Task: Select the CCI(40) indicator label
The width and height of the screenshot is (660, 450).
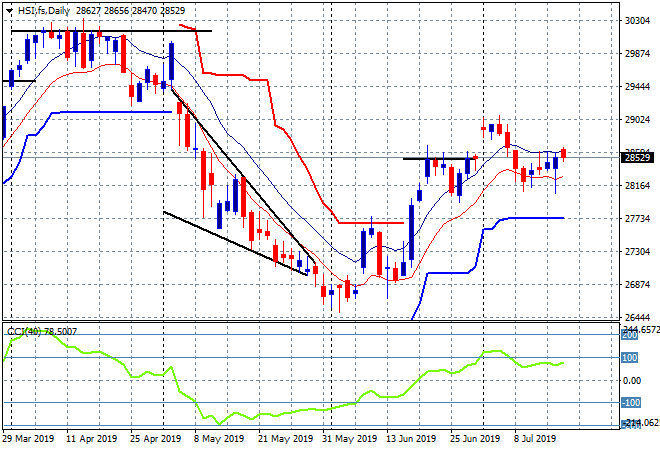Action: coord(24,332)
